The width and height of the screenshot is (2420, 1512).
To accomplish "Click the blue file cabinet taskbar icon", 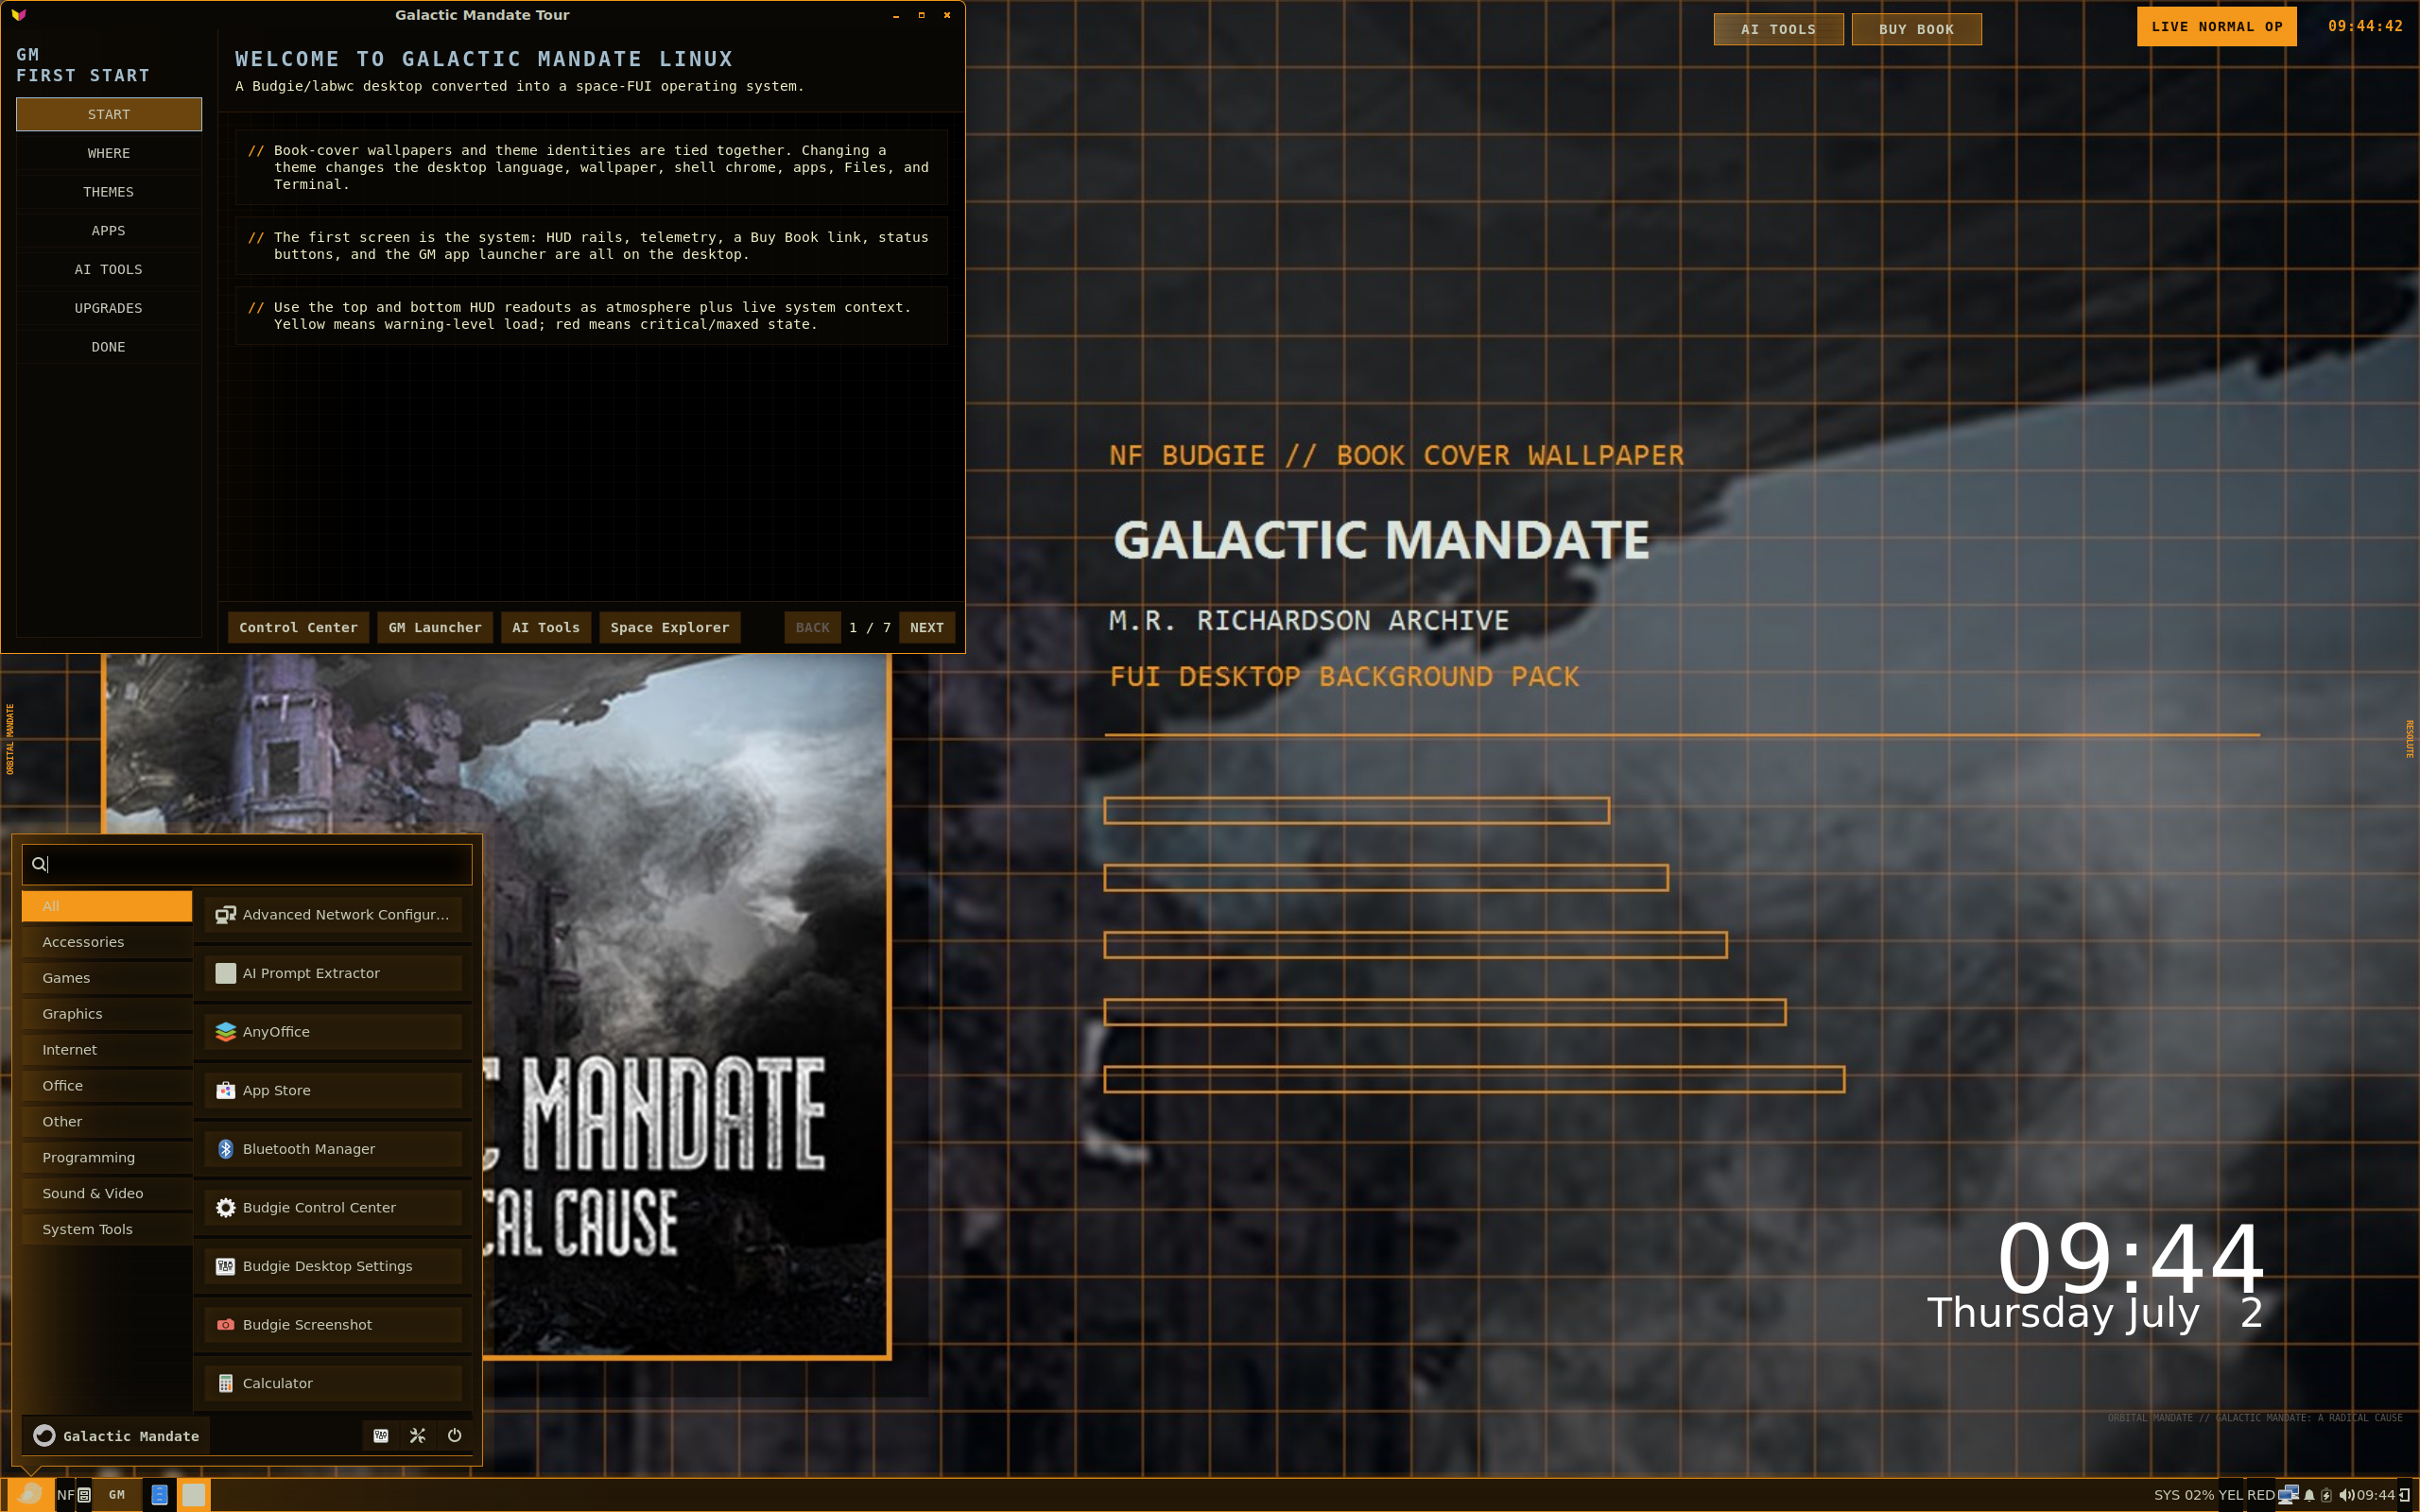I will click(159, 1495).
